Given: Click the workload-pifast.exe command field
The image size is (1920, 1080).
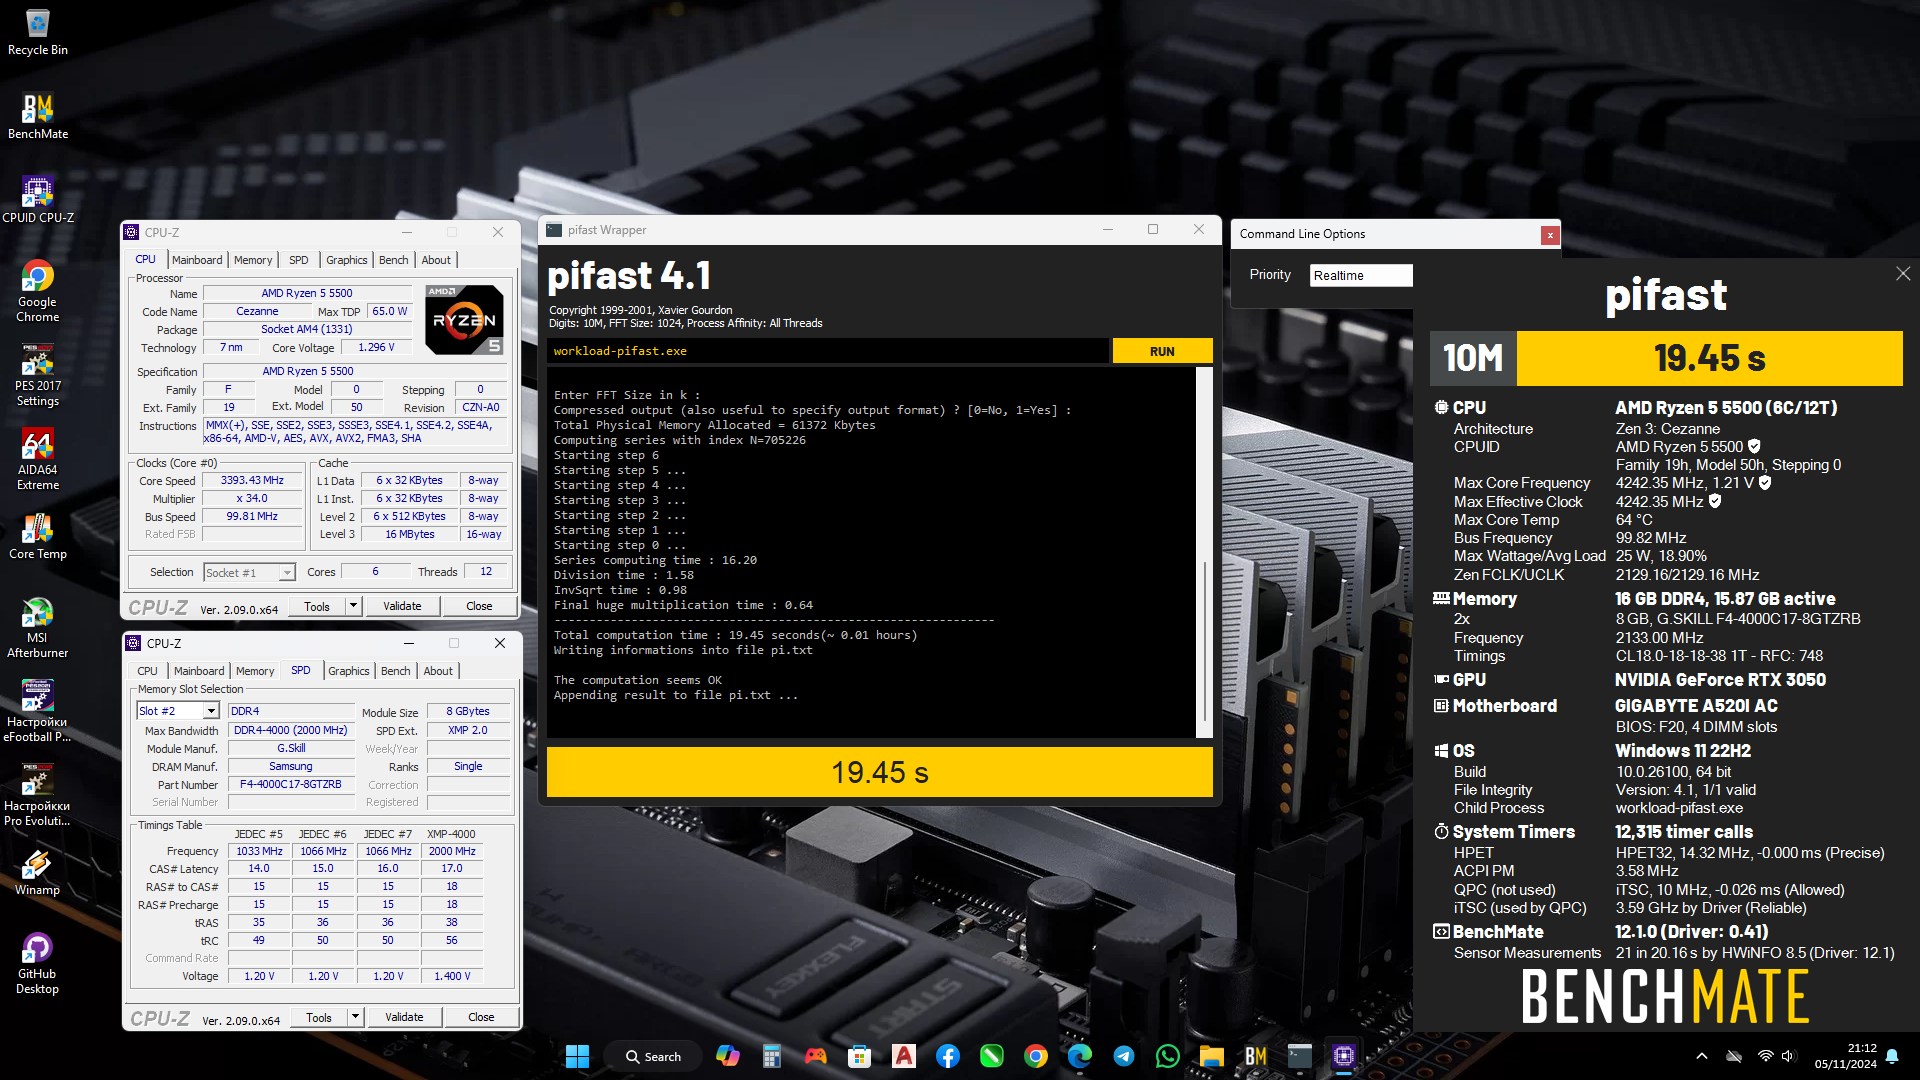Looking at the screenshot, I should (828, 351).
